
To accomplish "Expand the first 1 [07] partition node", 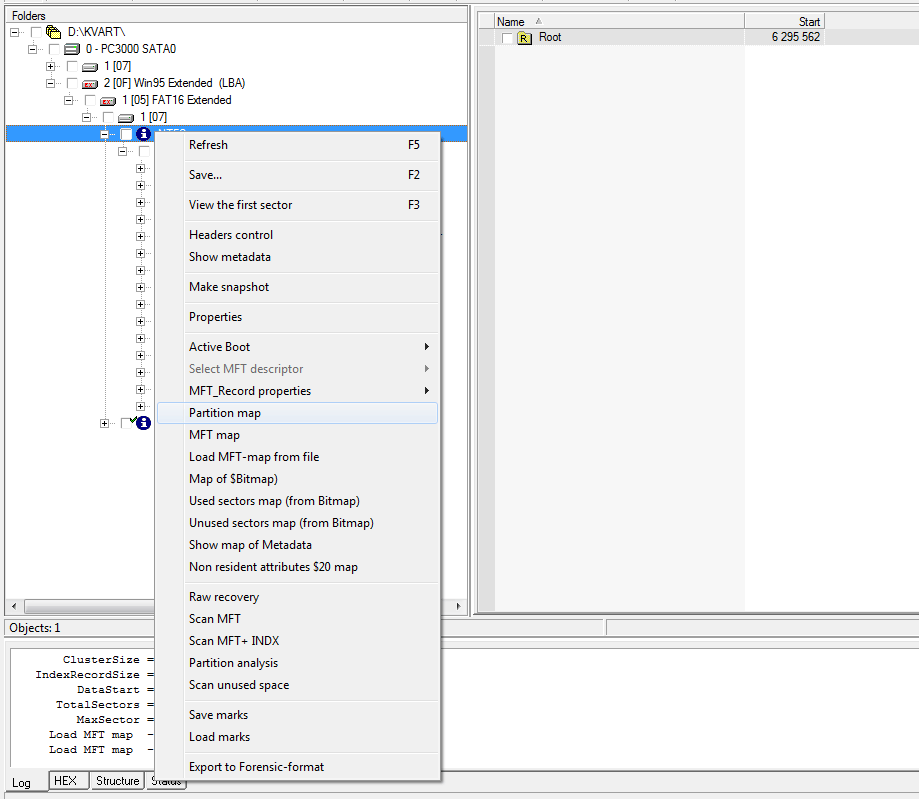I will 51,66.
